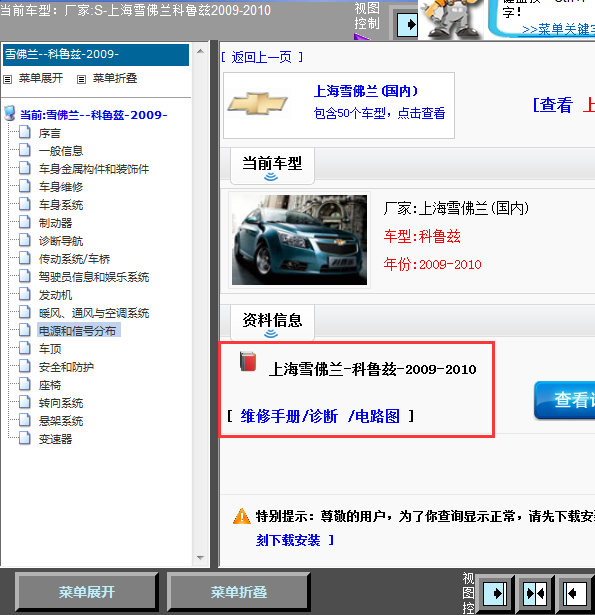Click the document icon beside 诊断导航
Image resolution: width=595 pixels, height=615 pixels.
pyautogui.click(x=25, y=240)
